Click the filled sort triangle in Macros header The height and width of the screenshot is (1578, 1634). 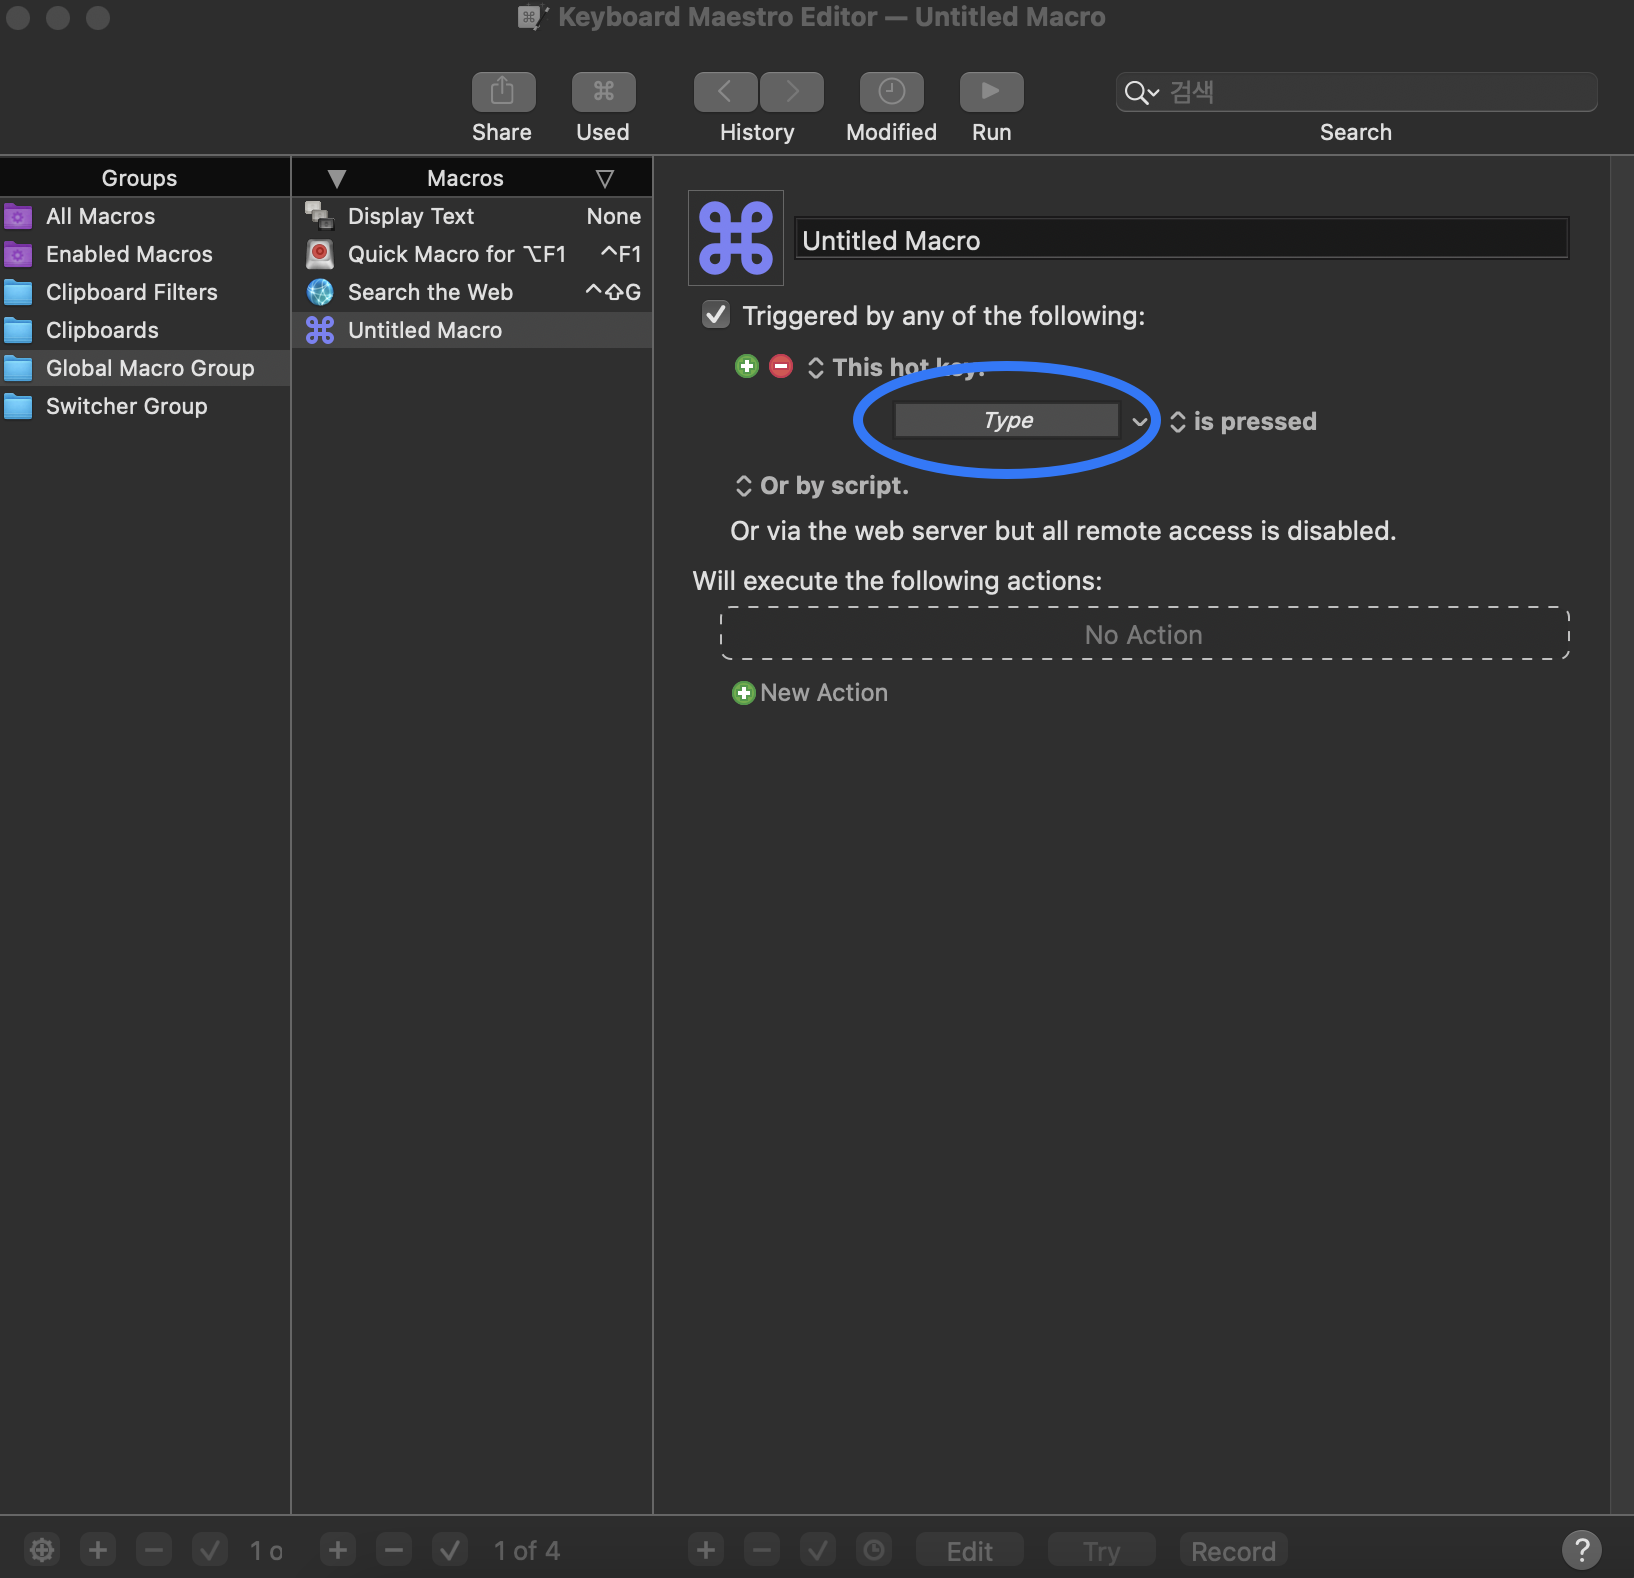(x=337, y=179)
